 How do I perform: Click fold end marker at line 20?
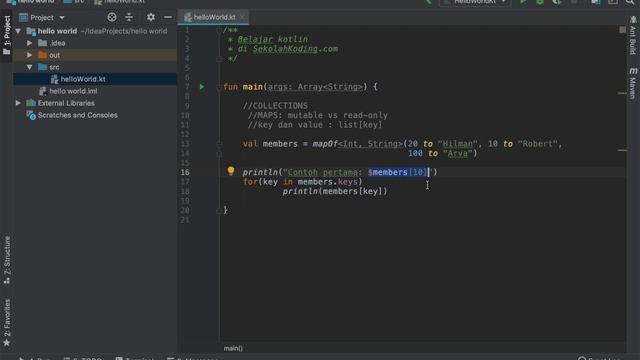coord(219,211)
